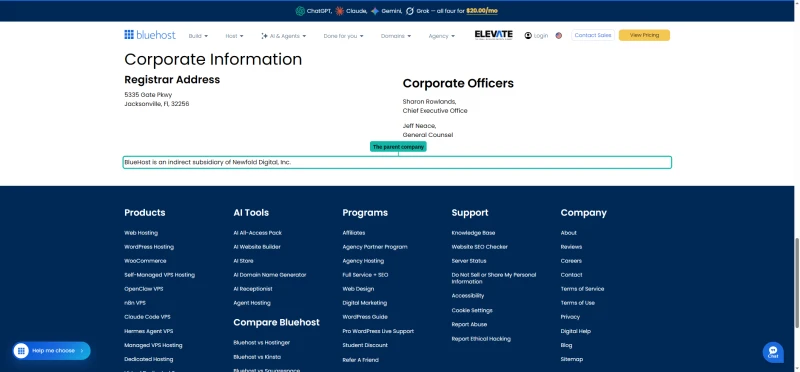Open Pro WordPress Live Support link
Image resolution: width=800 pixels, height=372 pixels.
click(378, 331)
